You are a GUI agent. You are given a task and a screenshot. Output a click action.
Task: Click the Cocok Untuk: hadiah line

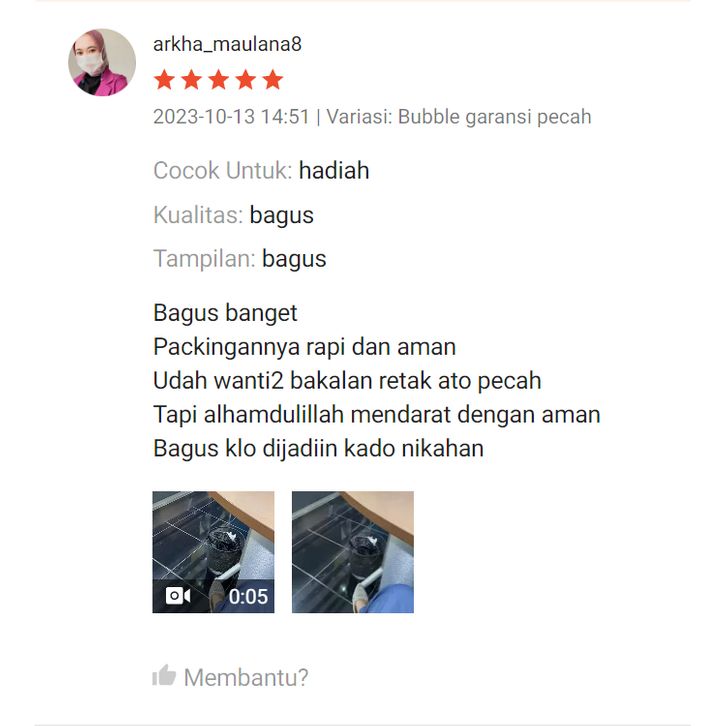[x=261, y=170]
